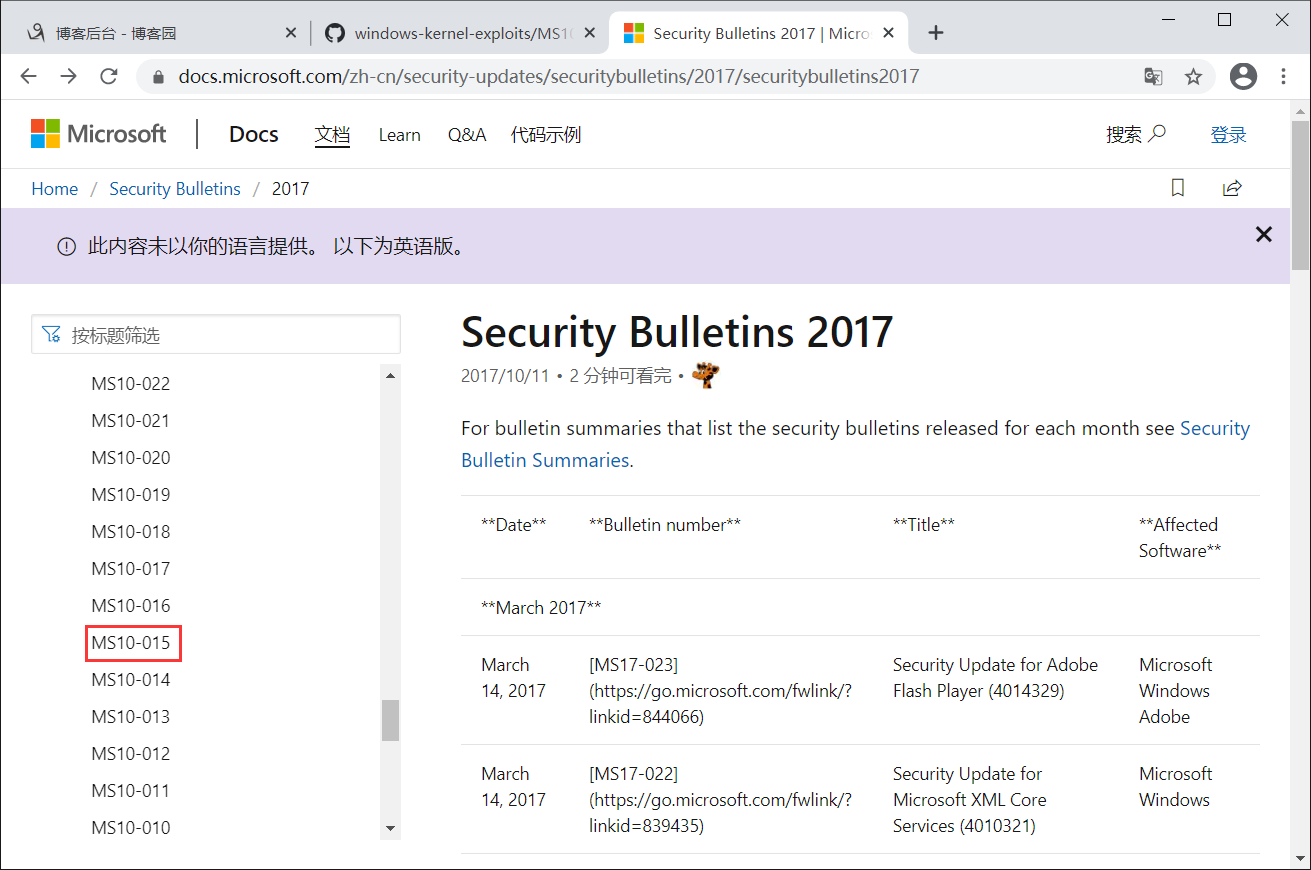This screenshot has width=1311, height=870.
Task: Click the **Affected Software** column header
Action: (1180, 538)
